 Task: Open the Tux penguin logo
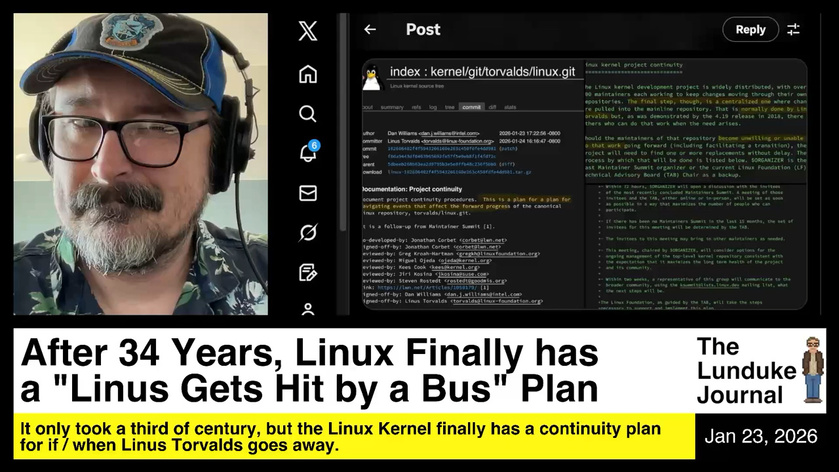(x=371, y=77)
